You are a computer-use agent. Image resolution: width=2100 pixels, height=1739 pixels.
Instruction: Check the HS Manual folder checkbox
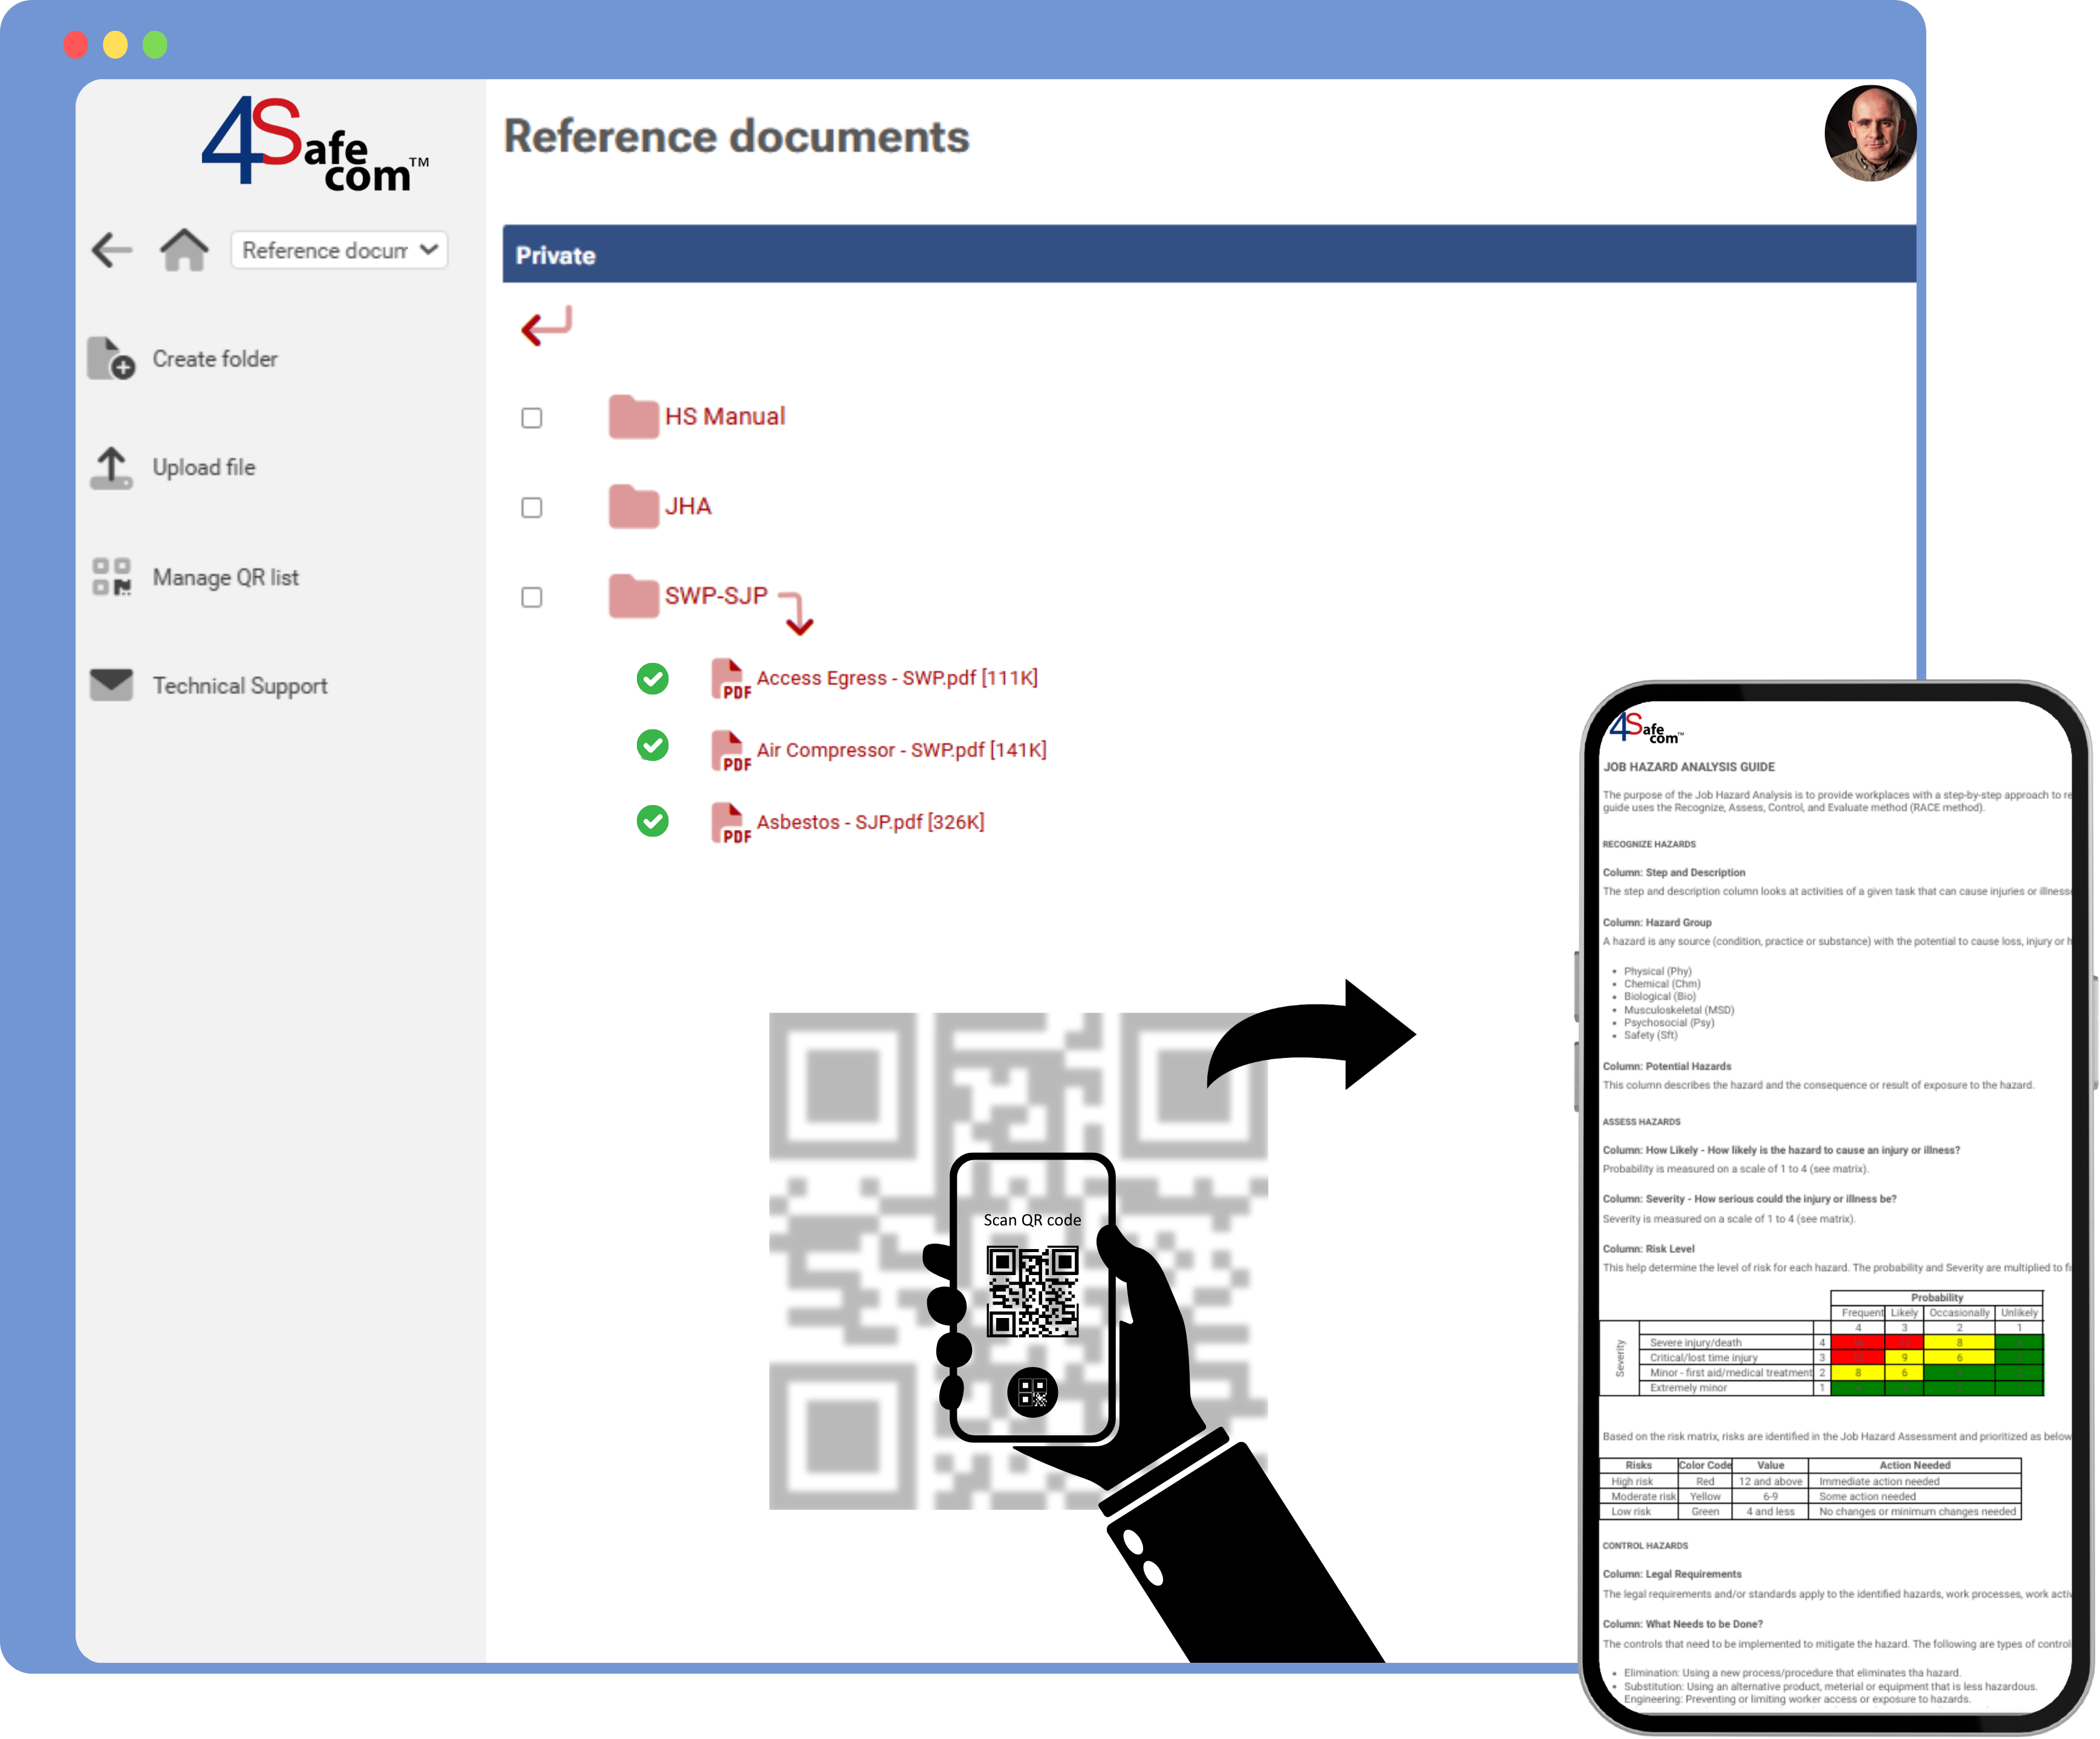(x=532, y=418)
